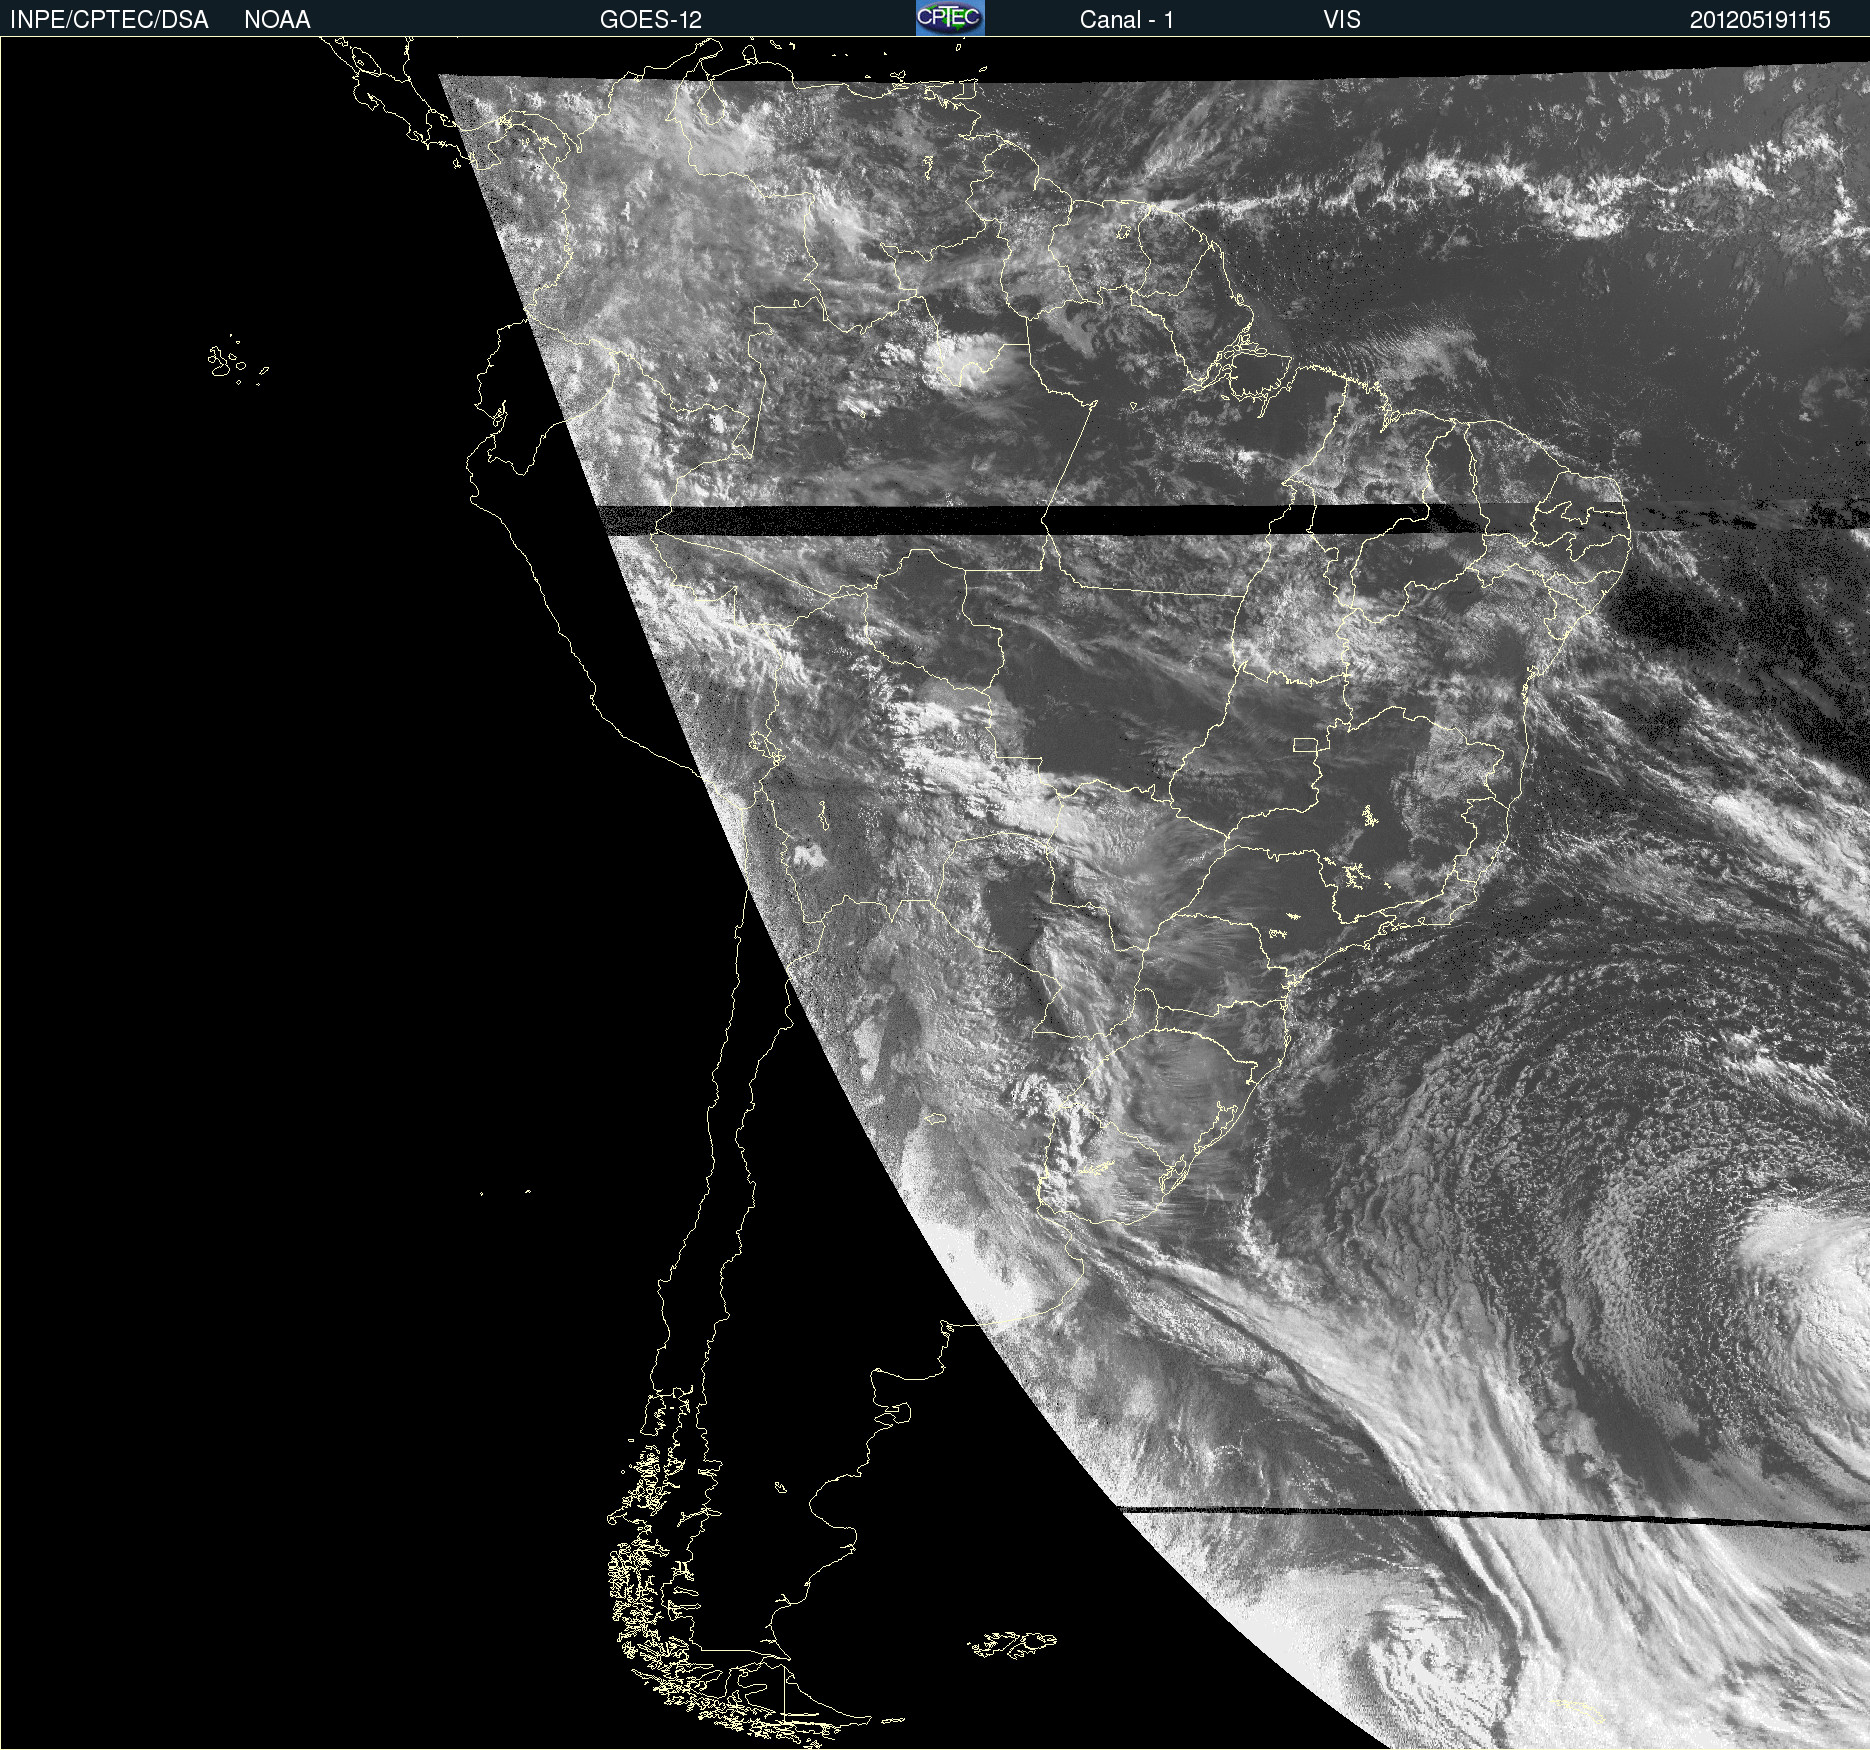Select the INPE/CPTEC/DSA header text
Screen dimensions: 1870x1750
pyautogui.click(x=109, y=20)
